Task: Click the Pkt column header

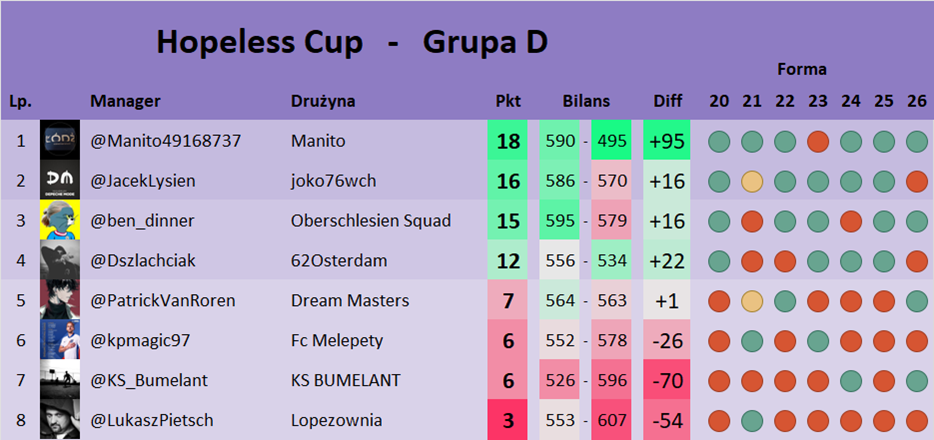Action: click(508, 101)
